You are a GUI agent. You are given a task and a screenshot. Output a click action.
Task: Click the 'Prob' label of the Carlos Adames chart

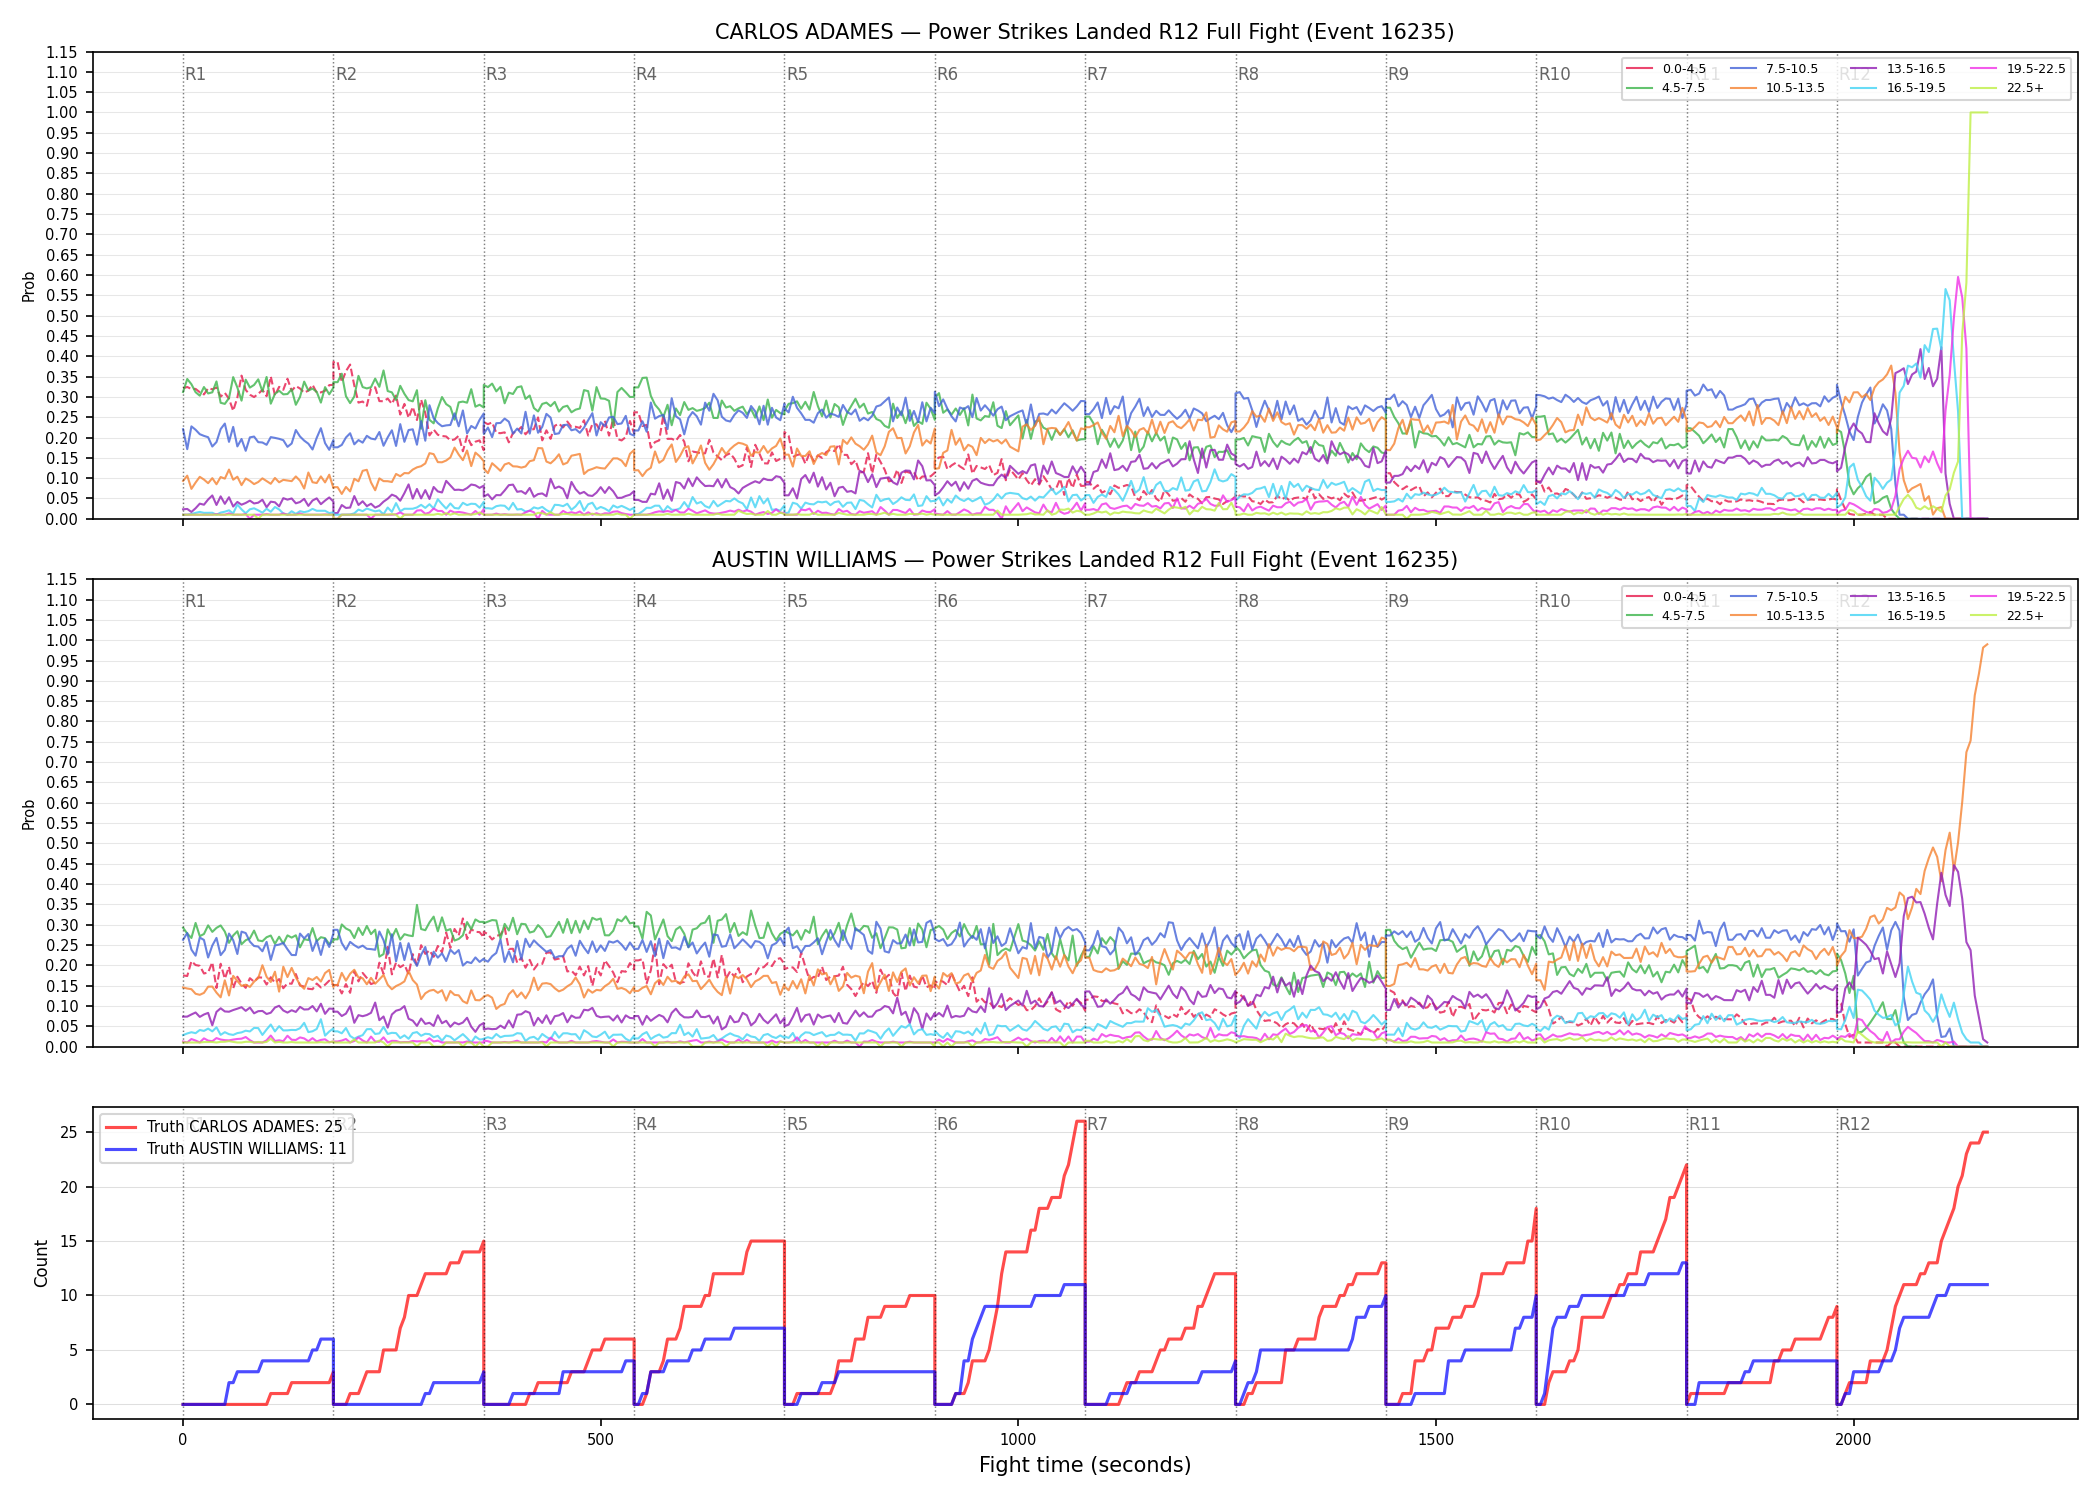point(29,286)
